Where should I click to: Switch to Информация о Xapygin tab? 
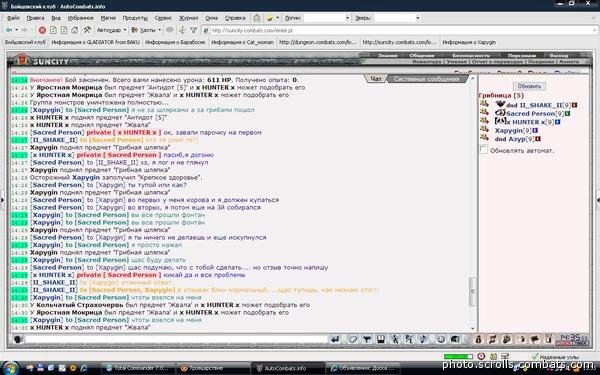click(x=469, y=42)
